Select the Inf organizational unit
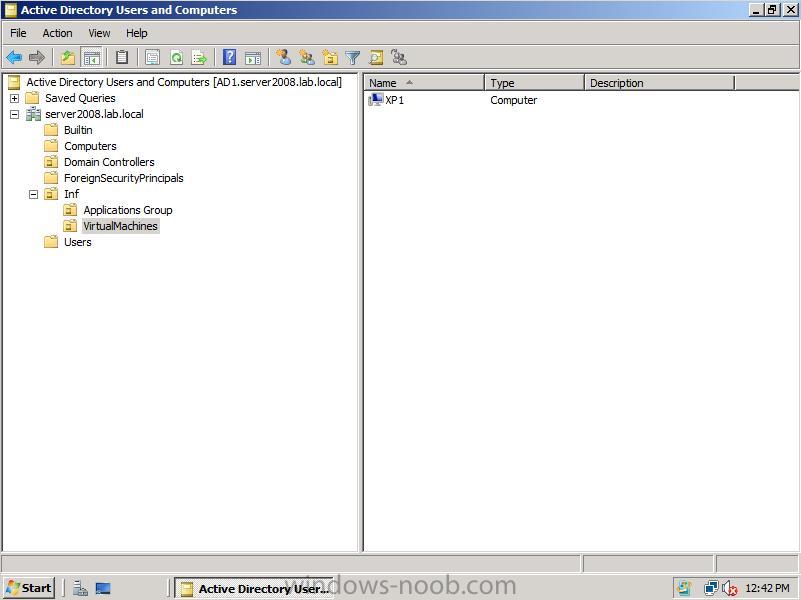Viewport: 801px width, 600px height. click(x=72, y=194)
